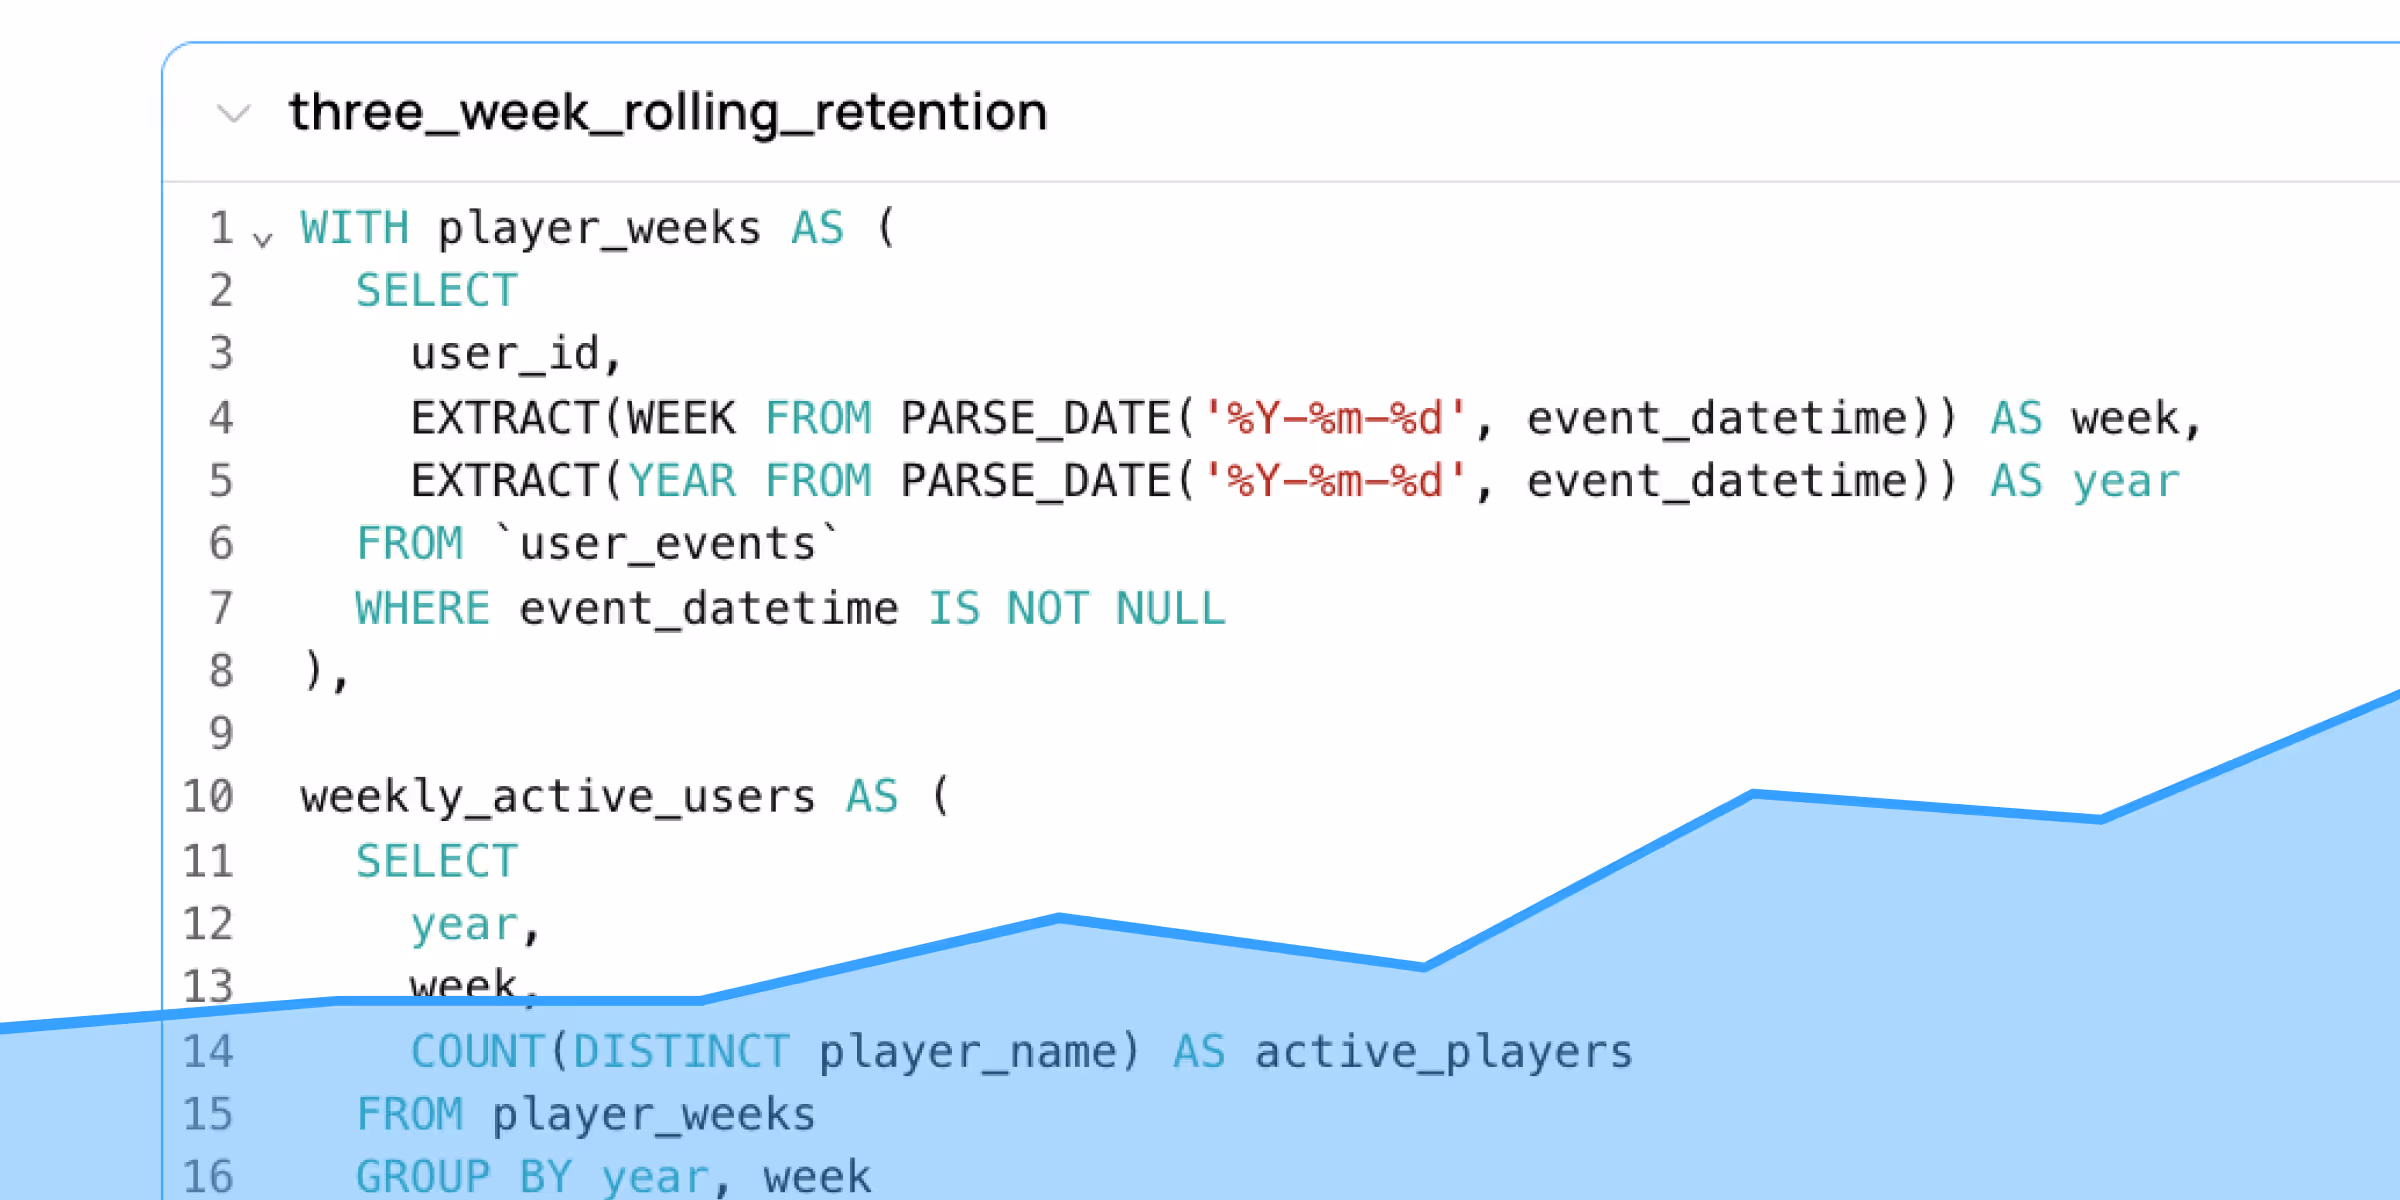Click the WITH keyword on line 1
The width and height of the screenshot is (2400, 1200).
pos(354,228)
